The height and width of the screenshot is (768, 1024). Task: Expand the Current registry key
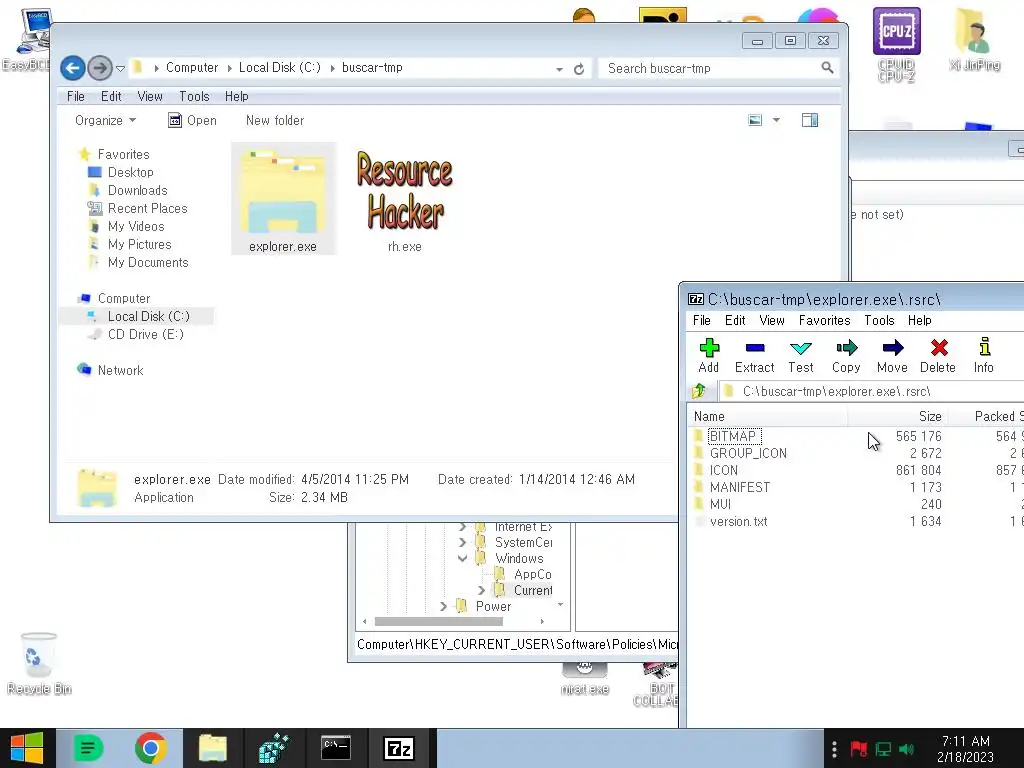click(x=481, y=590)
